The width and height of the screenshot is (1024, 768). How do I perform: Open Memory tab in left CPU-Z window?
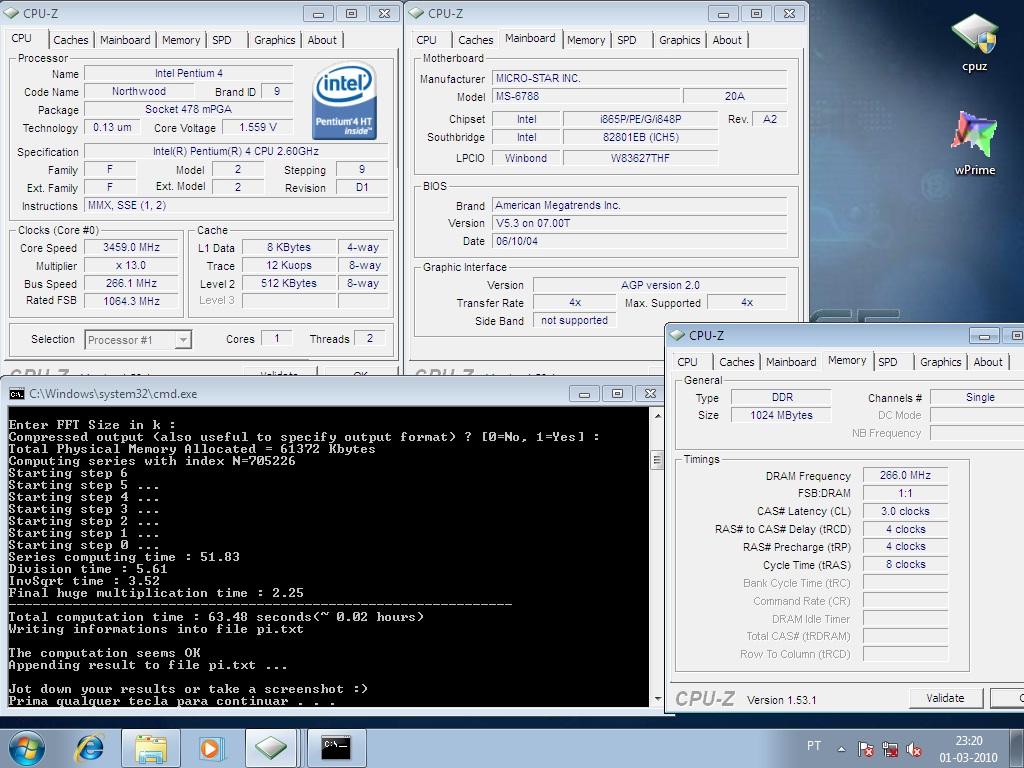(181, 40)
